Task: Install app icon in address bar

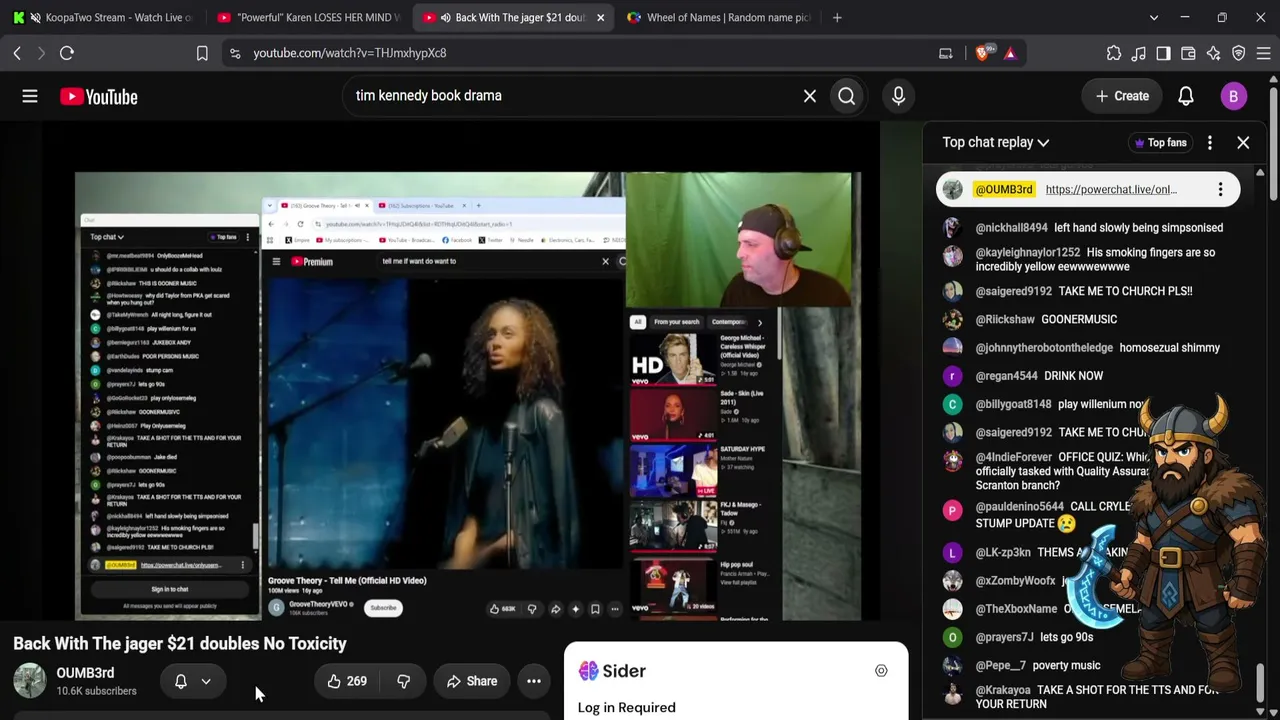Action: (x=945, y=53)
